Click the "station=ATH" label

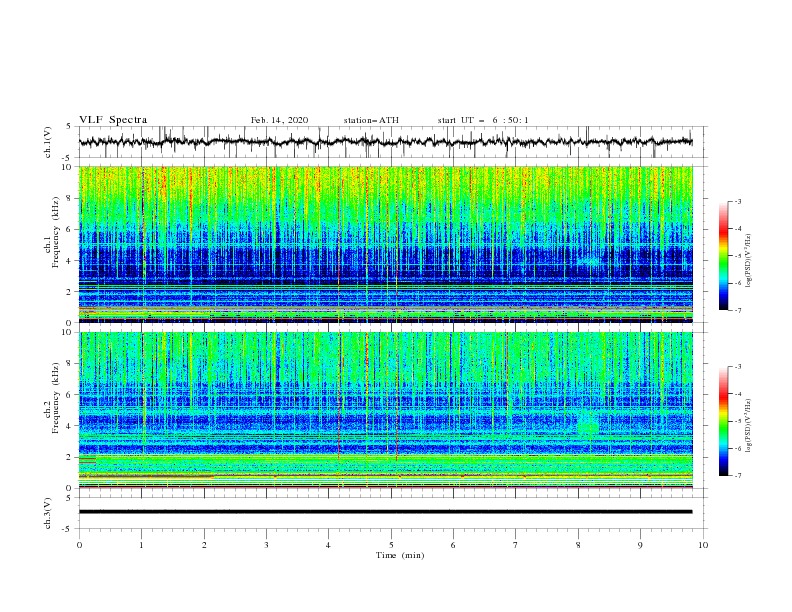[x=371, y=120]
